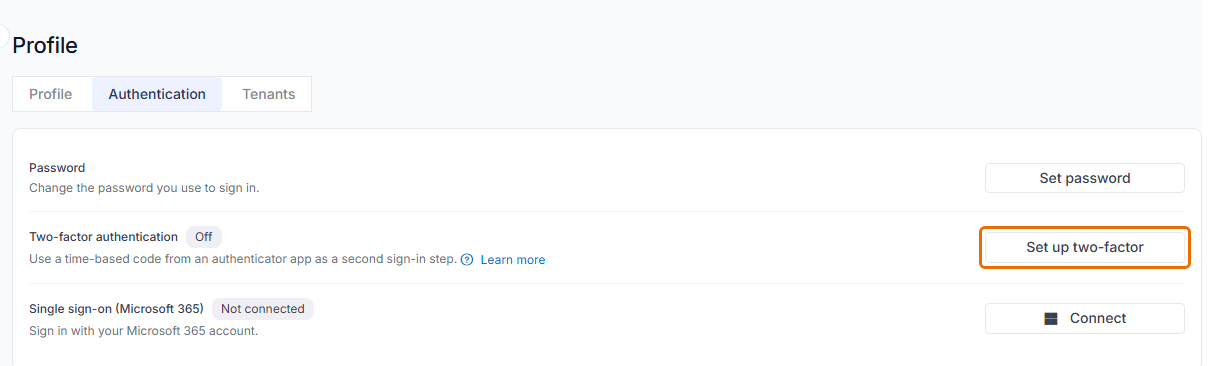Image resolution: width=1214 pixels, height=366 pixels.
Task: Click the Password section label
Action: click(x=57, y=168)
